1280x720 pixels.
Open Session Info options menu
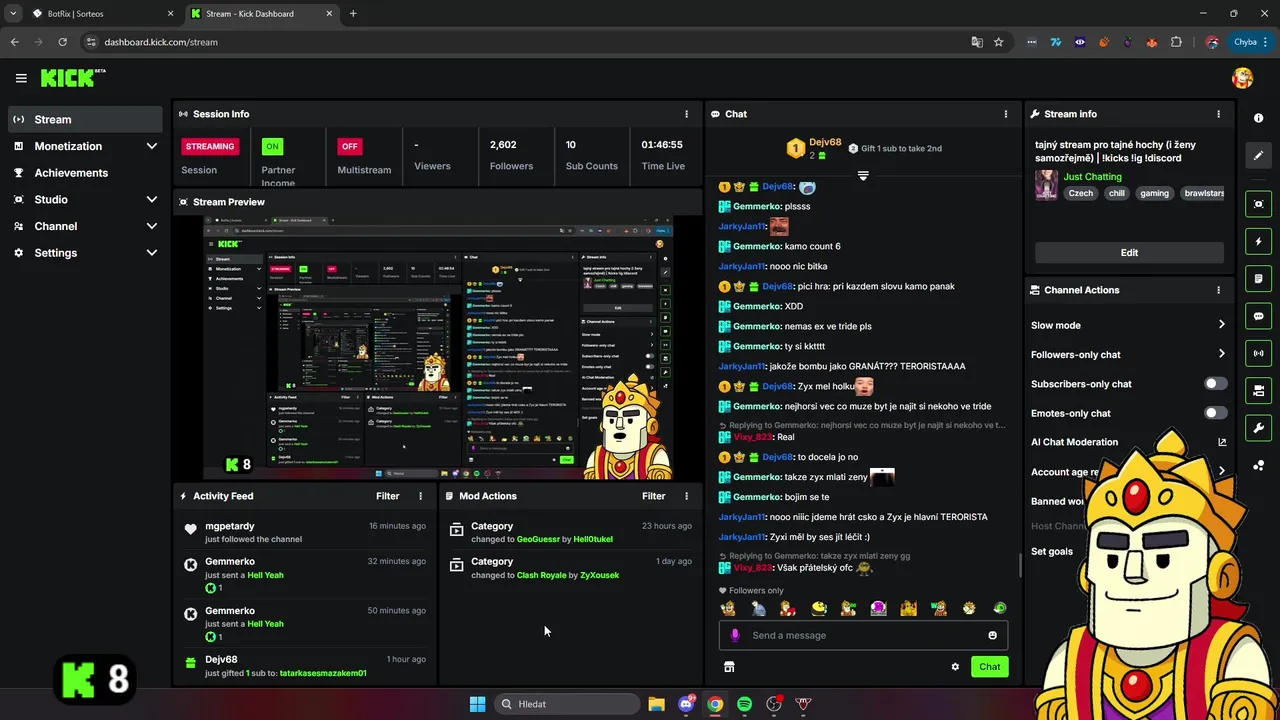[x=686, y=114]
